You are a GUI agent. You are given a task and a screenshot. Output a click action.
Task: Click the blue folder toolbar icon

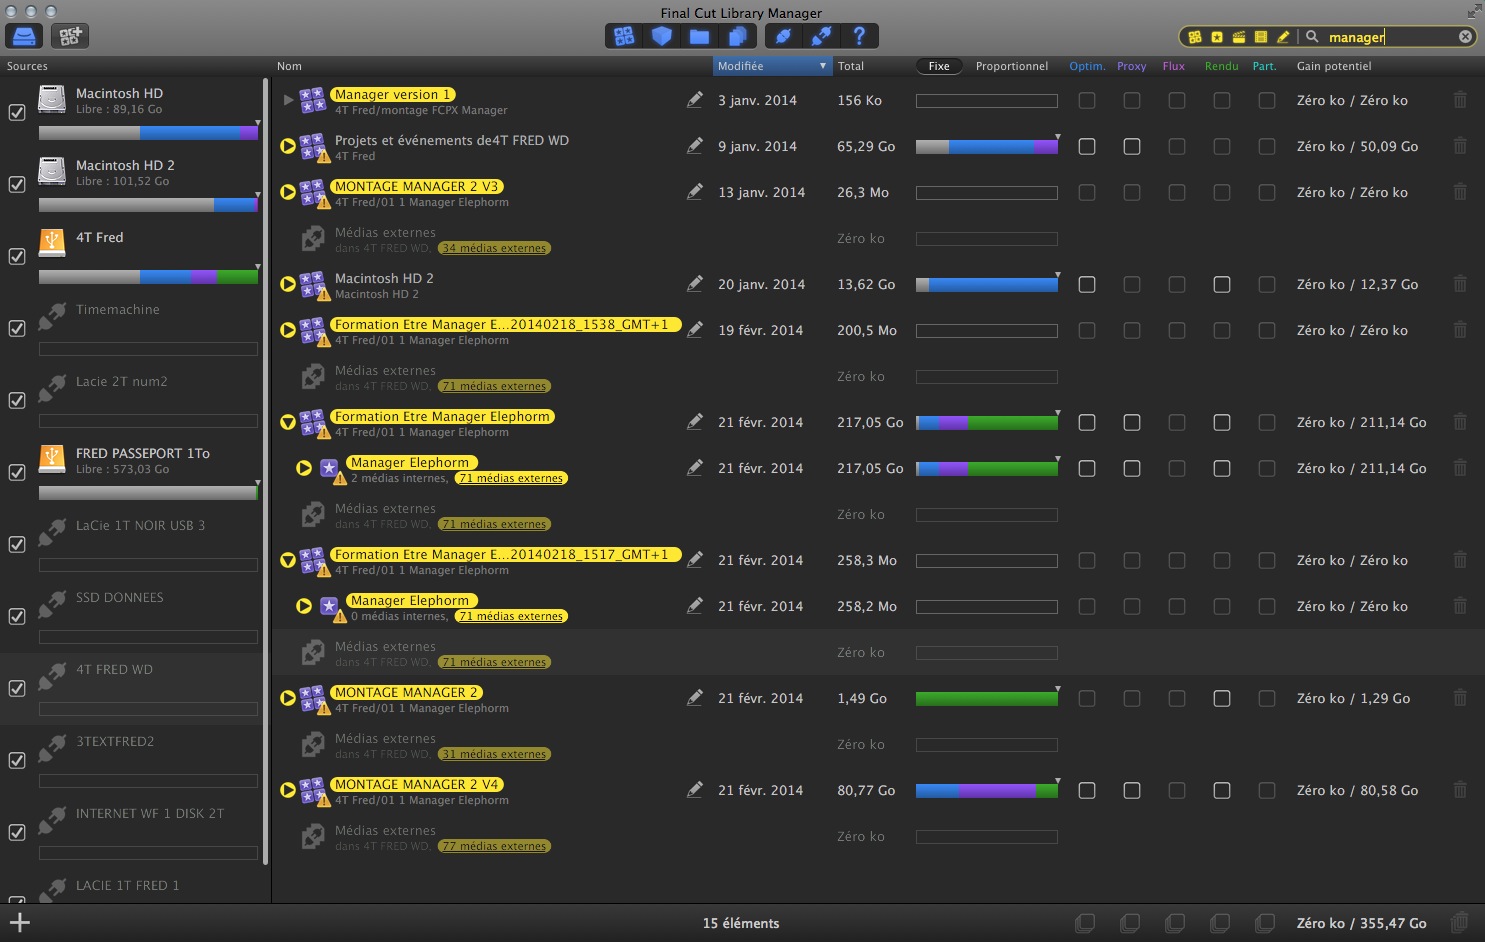[699, 36]
